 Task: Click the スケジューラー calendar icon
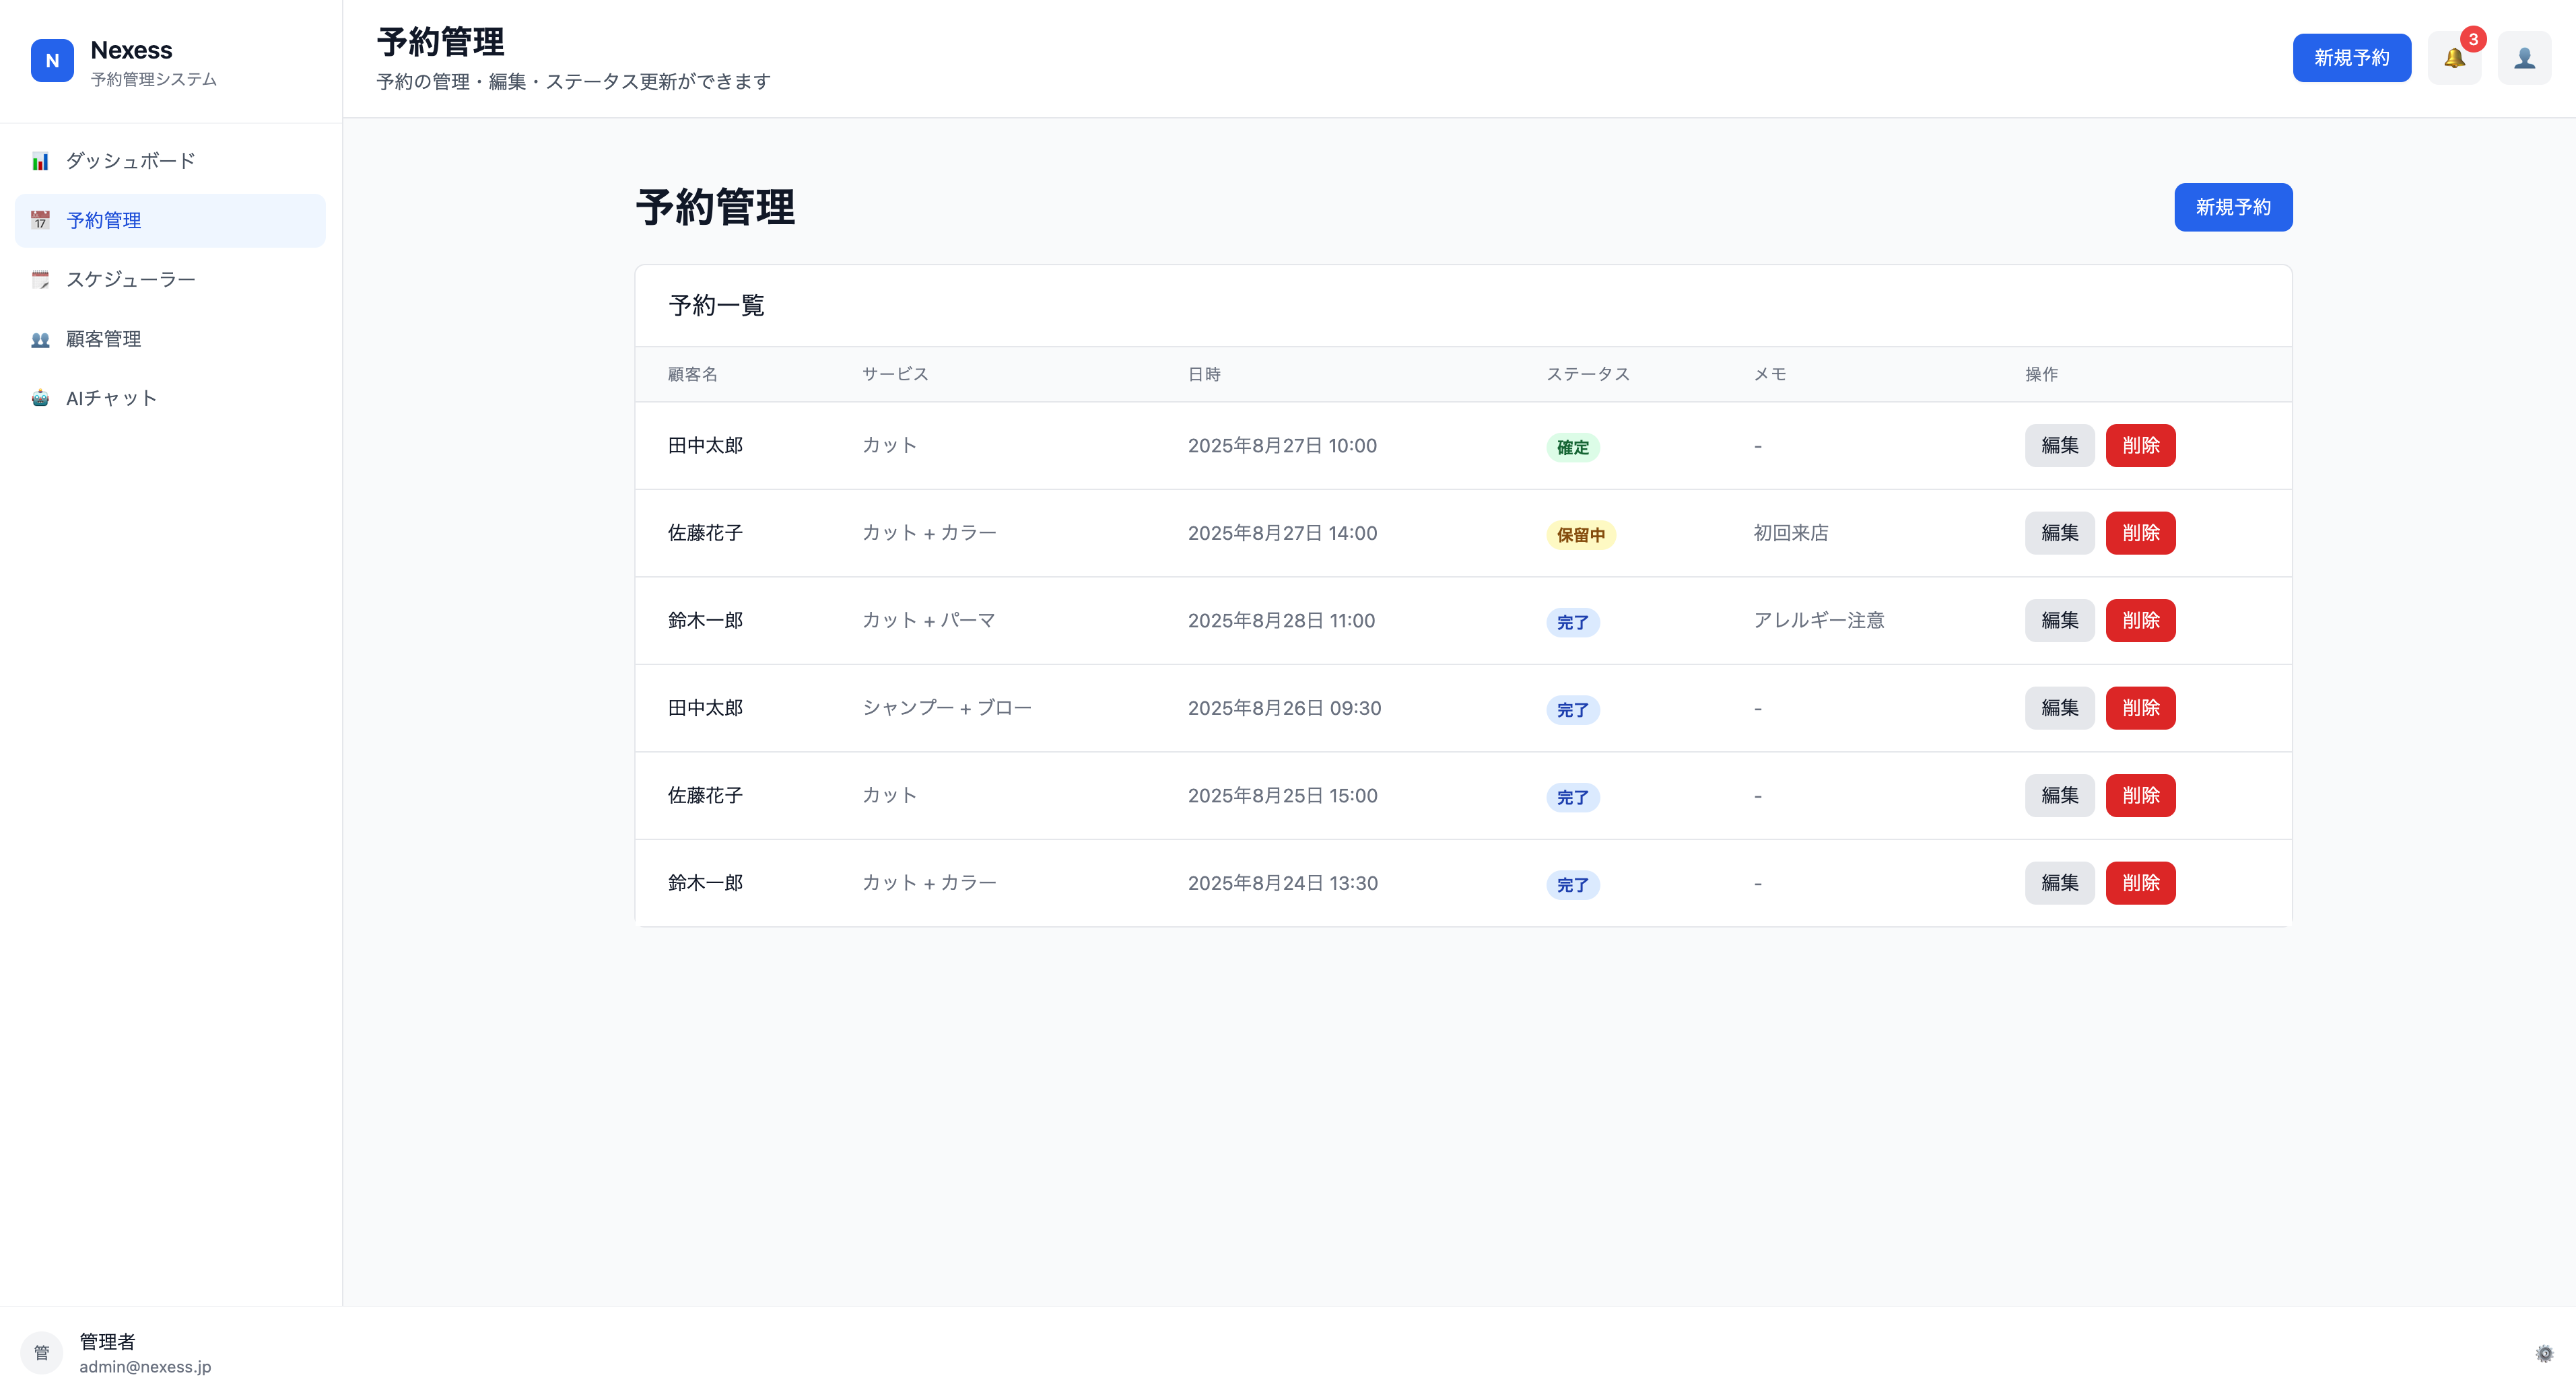(x=40, y=279)
